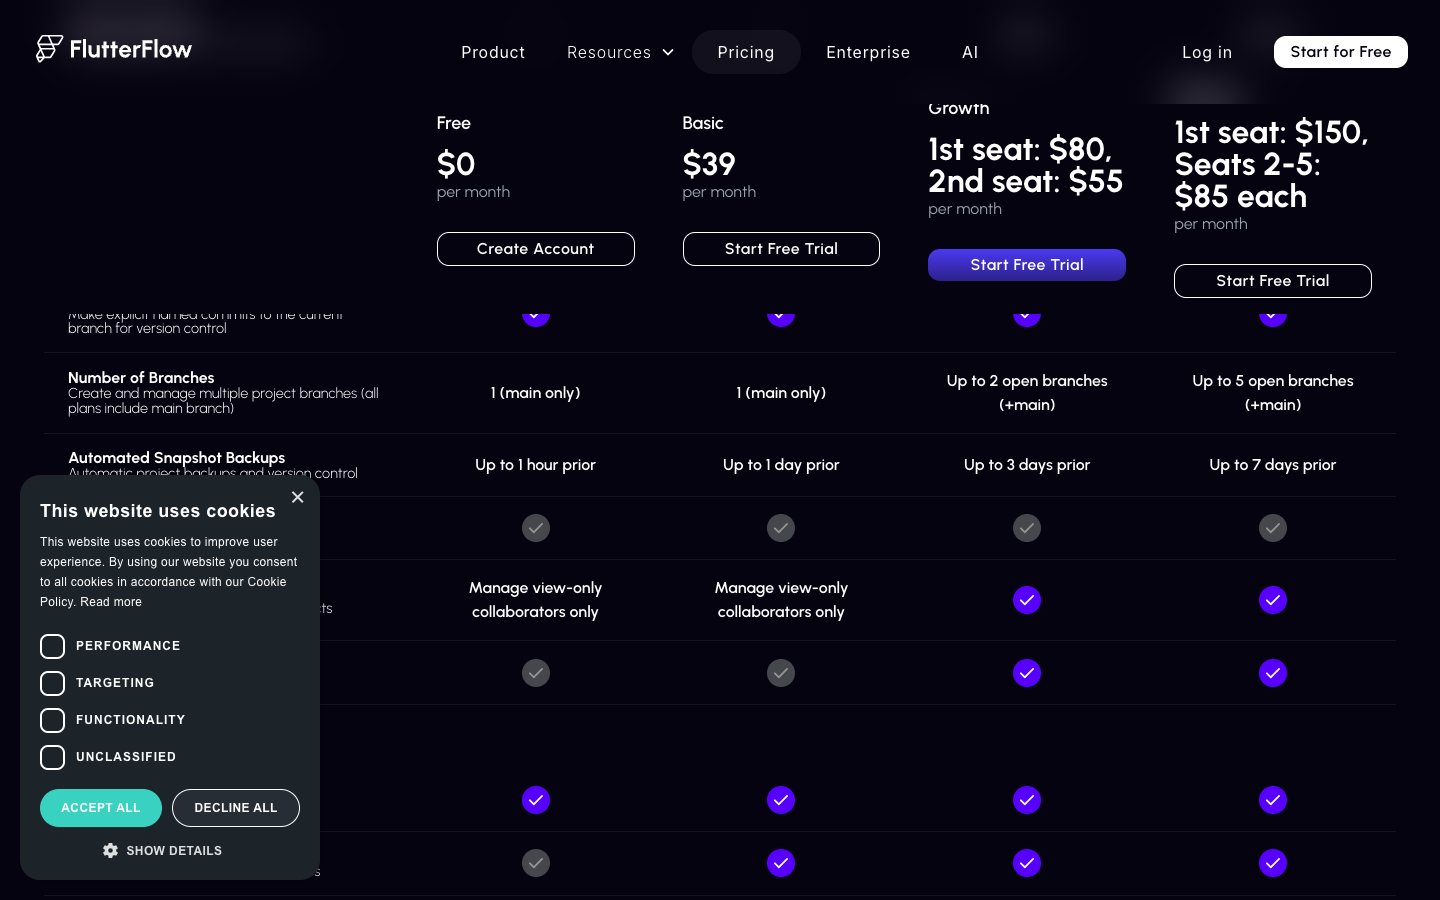Expand Show Details in cookie banner
Screen dimensions: 1440x900
[173, 850]
